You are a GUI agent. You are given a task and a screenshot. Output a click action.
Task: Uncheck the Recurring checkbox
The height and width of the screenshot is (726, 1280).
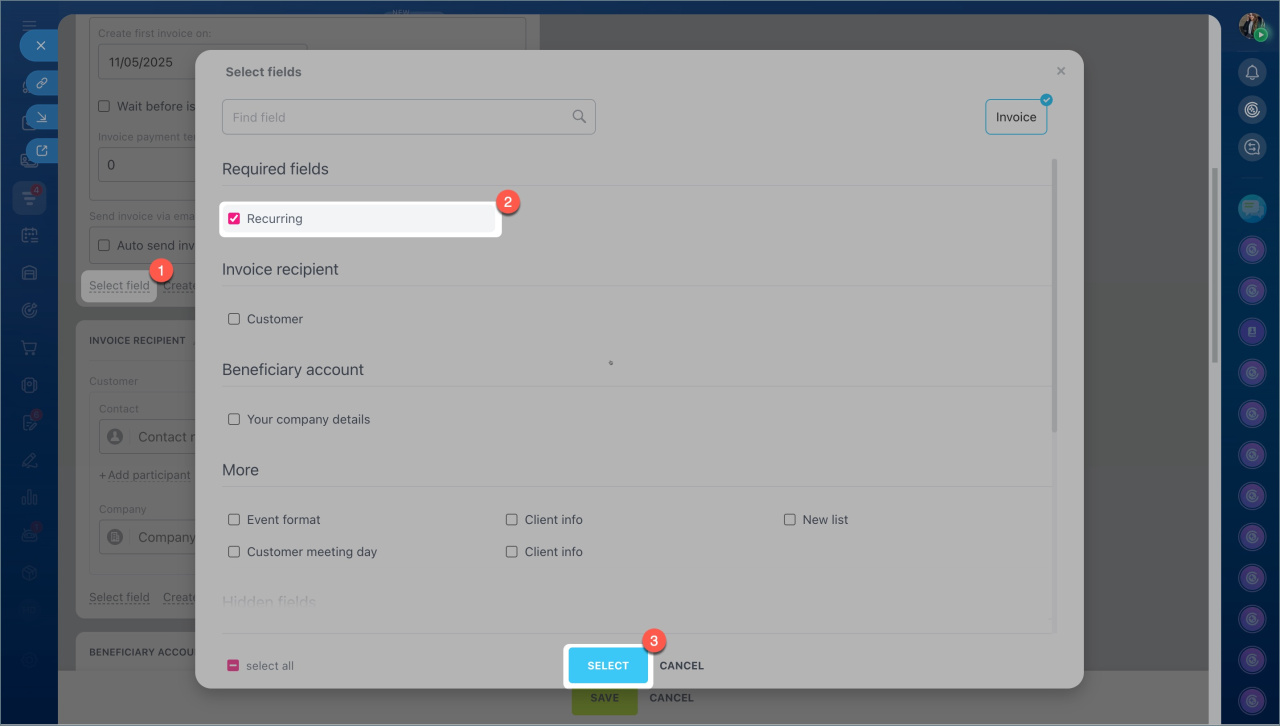(x=234, y=219)
